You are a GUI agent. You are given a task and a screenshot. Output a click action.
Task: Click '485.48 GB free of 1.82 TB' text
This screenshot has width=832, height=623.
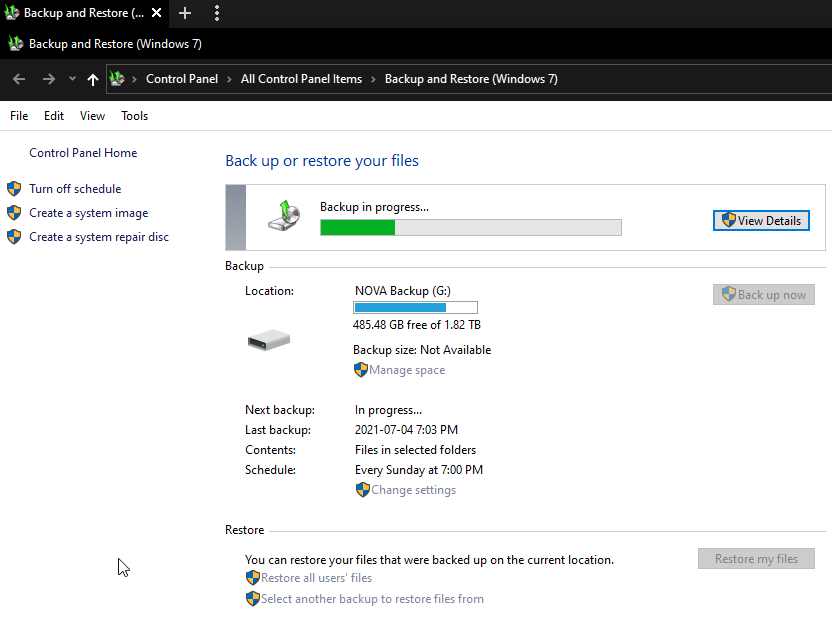(x=417, y=325)
